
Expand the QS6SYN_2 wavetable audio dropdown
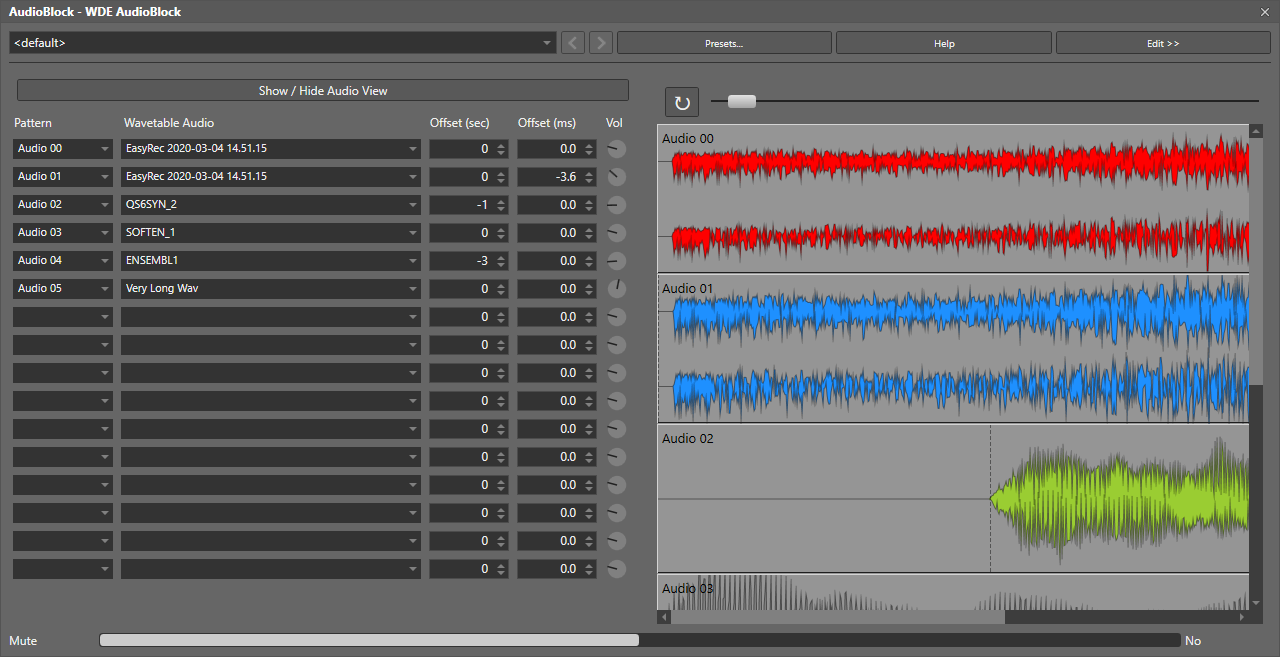[x=413, y=205]
